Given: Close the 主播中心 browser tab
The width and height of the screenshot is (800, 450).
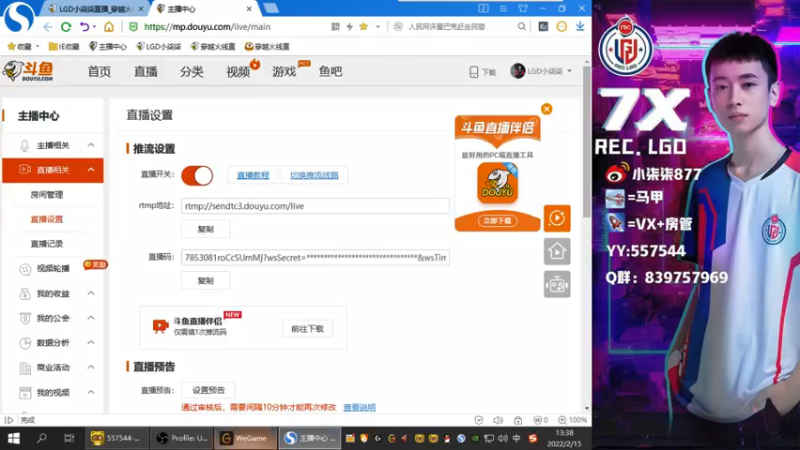Looking at the screenshot, I should coord(249,9).
